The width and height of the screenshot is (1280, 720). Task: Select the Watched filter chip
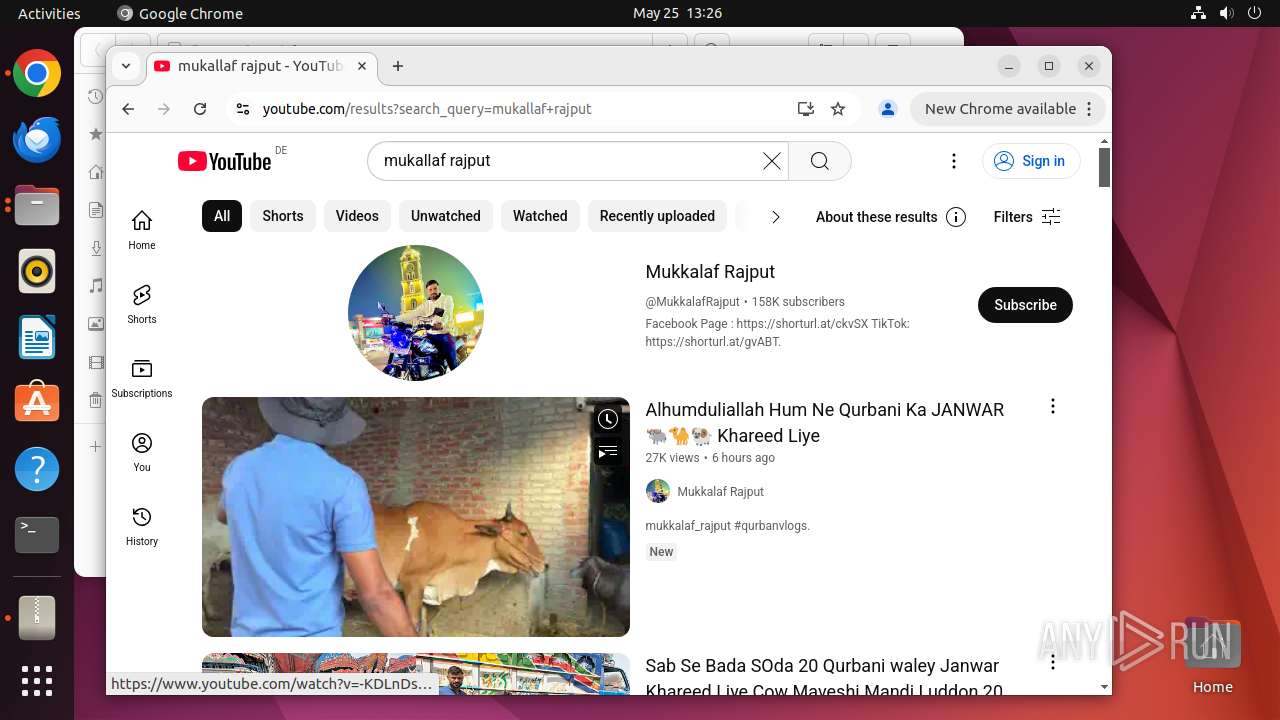tap(540, 216)
